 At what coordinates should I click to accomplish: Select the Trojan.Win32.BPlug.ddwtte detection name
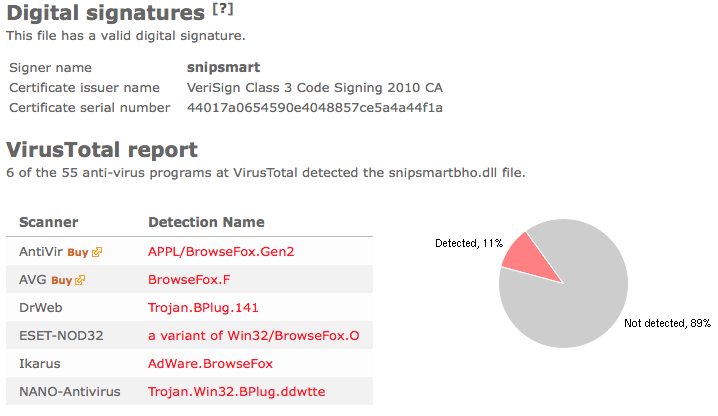(x=236, y=391)
